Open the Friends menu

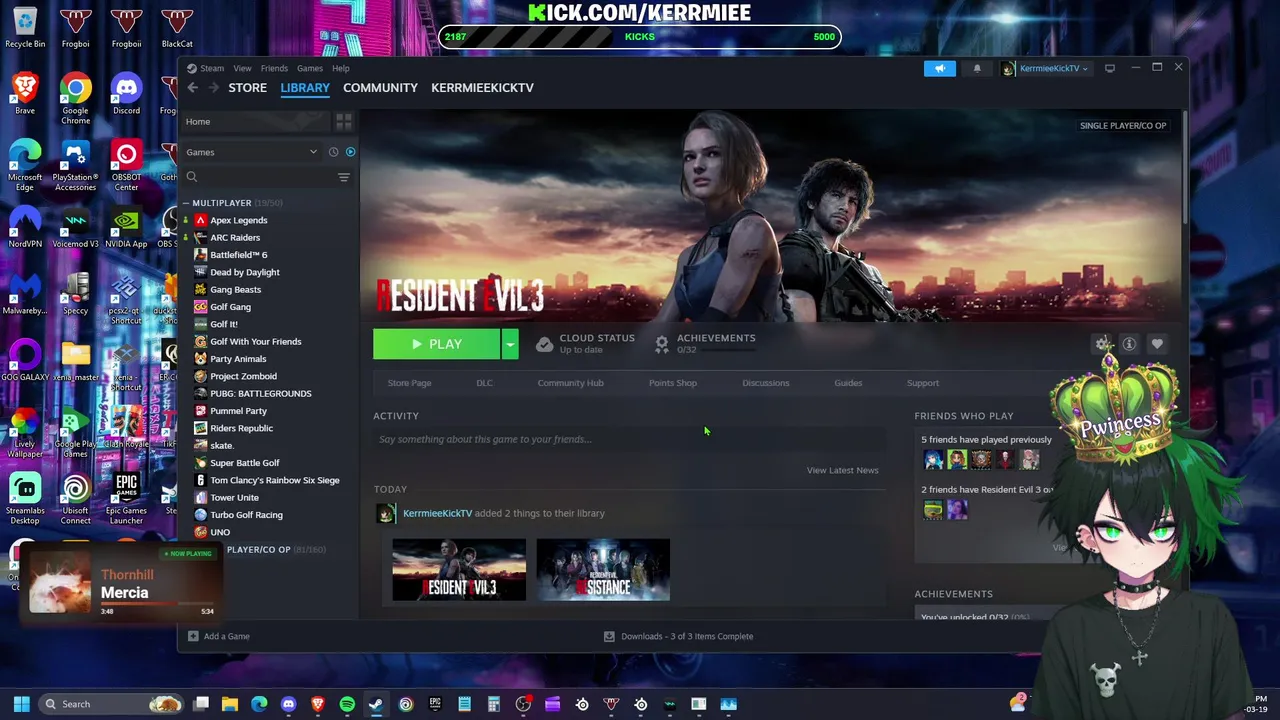(274, 68)
